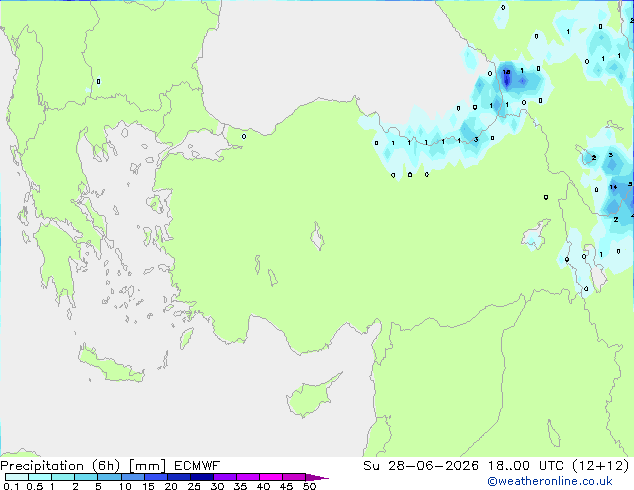Click the 'Su 28-06-2026' date text

pyautogui.click(x=421, y=466)
